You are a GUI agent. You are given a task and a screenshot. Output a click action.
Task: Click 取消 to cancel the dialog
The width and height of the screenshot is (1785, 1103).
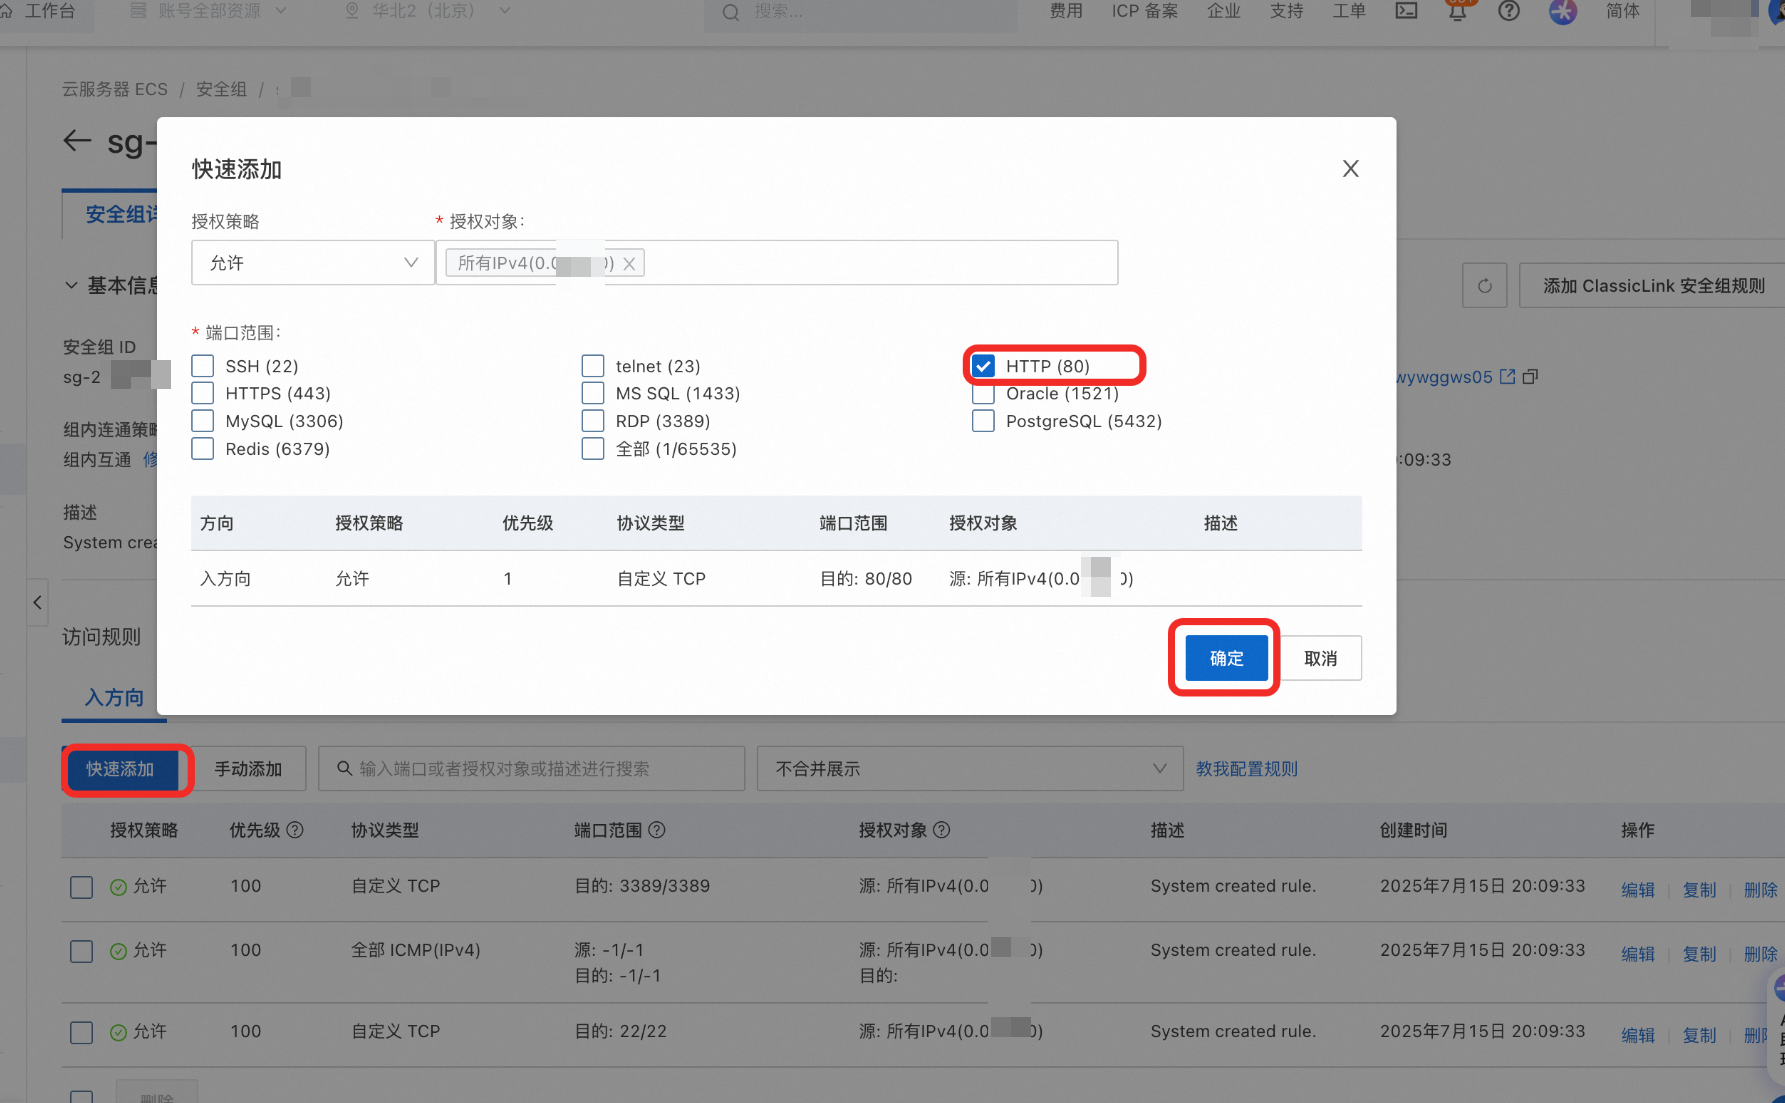click(x=1320, y=658)
